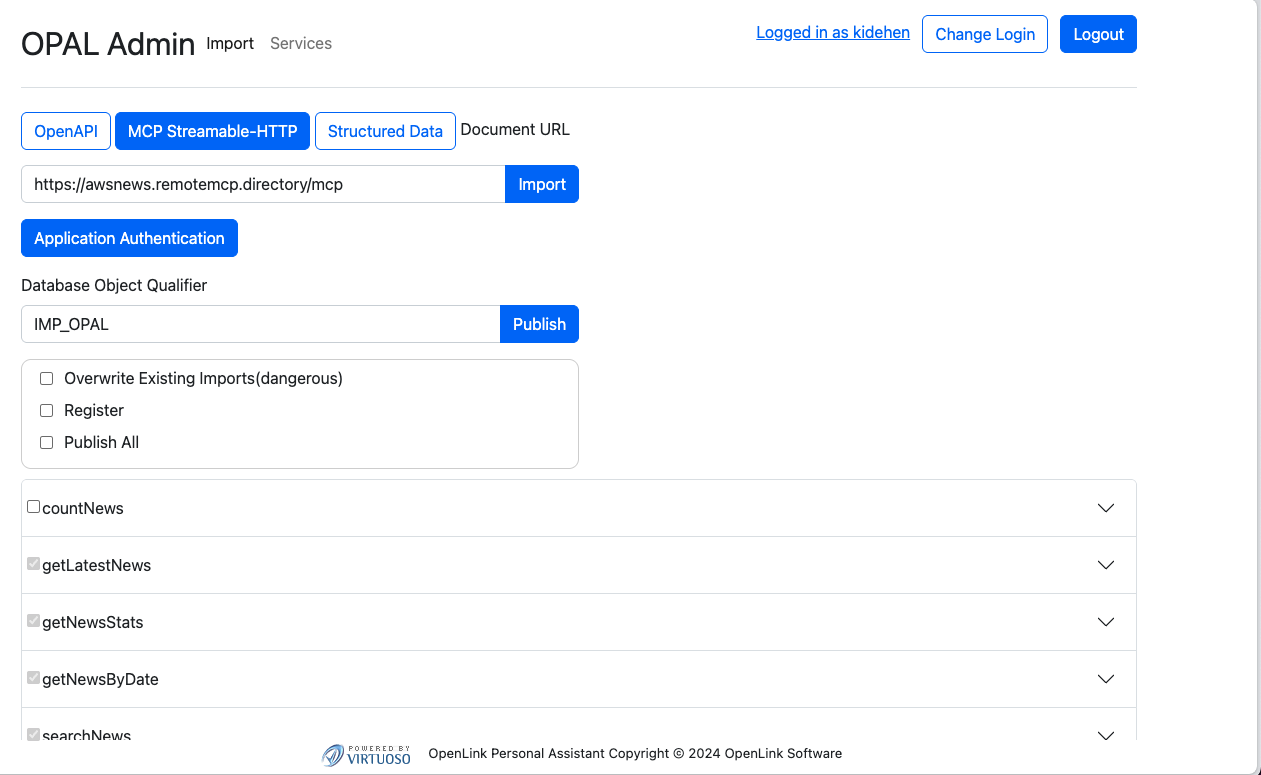
Task: Click the Publish All label text
Action: pyautogui.click(x=101, y=442)
